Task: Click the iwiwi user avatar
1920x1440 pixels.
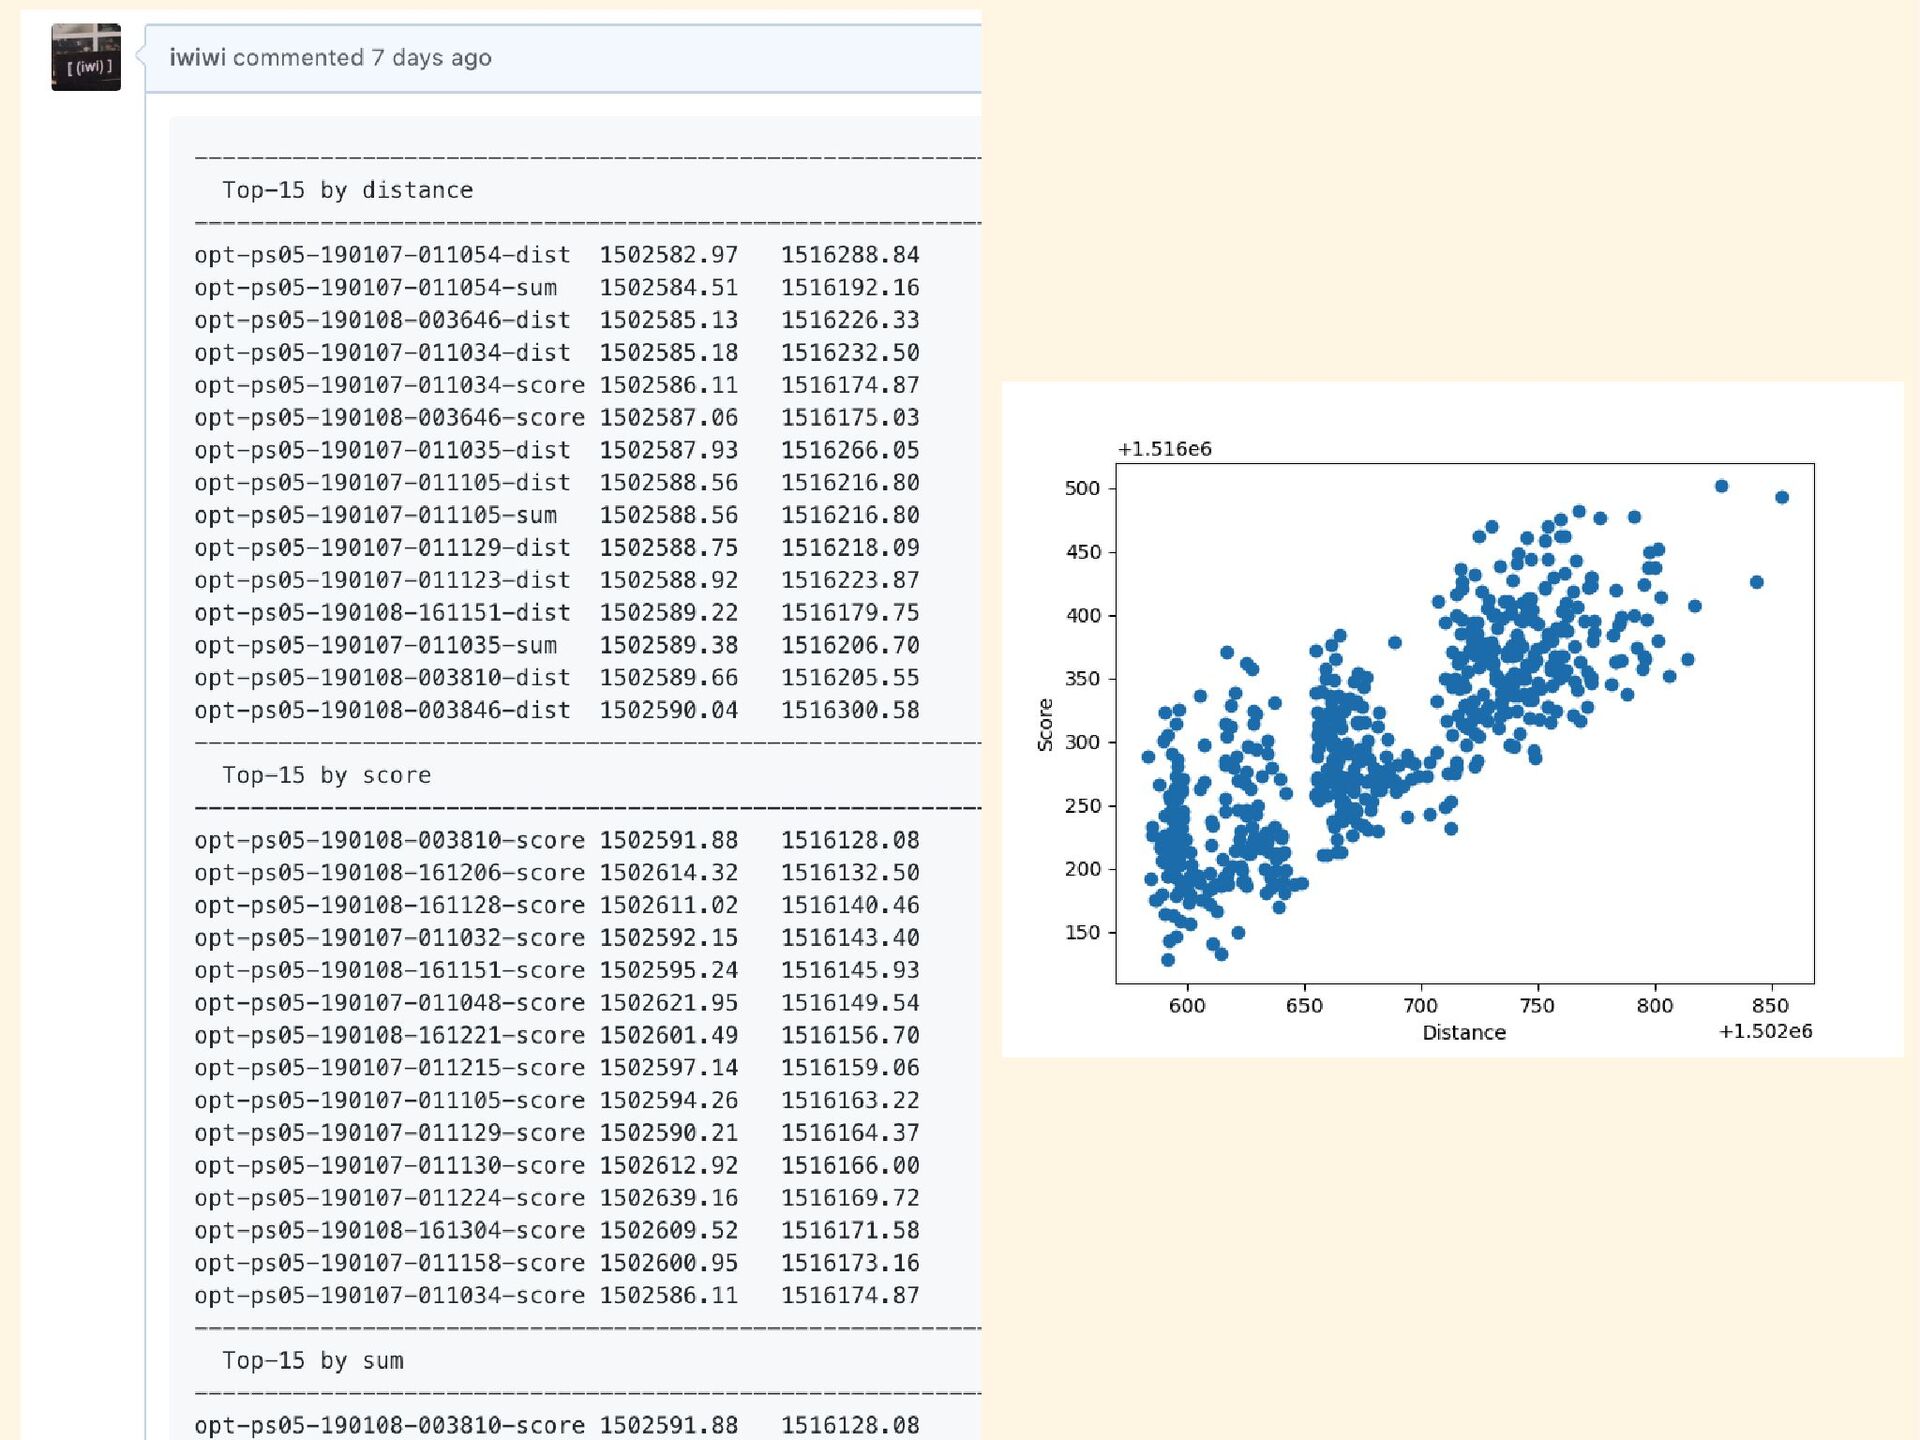Action: (86, 57)
